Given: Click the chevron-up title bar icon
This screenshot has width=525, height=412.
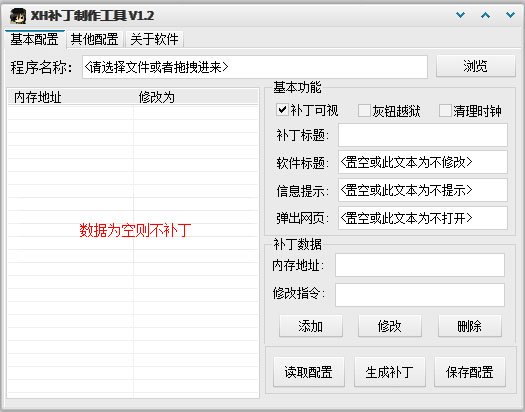Looking at the screenshot, I should pyautogui.click(x=485, y=15).
